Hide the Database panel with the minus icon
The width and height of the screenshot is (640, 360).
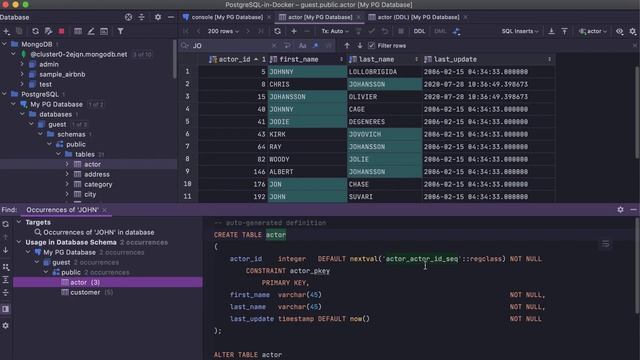171,17
